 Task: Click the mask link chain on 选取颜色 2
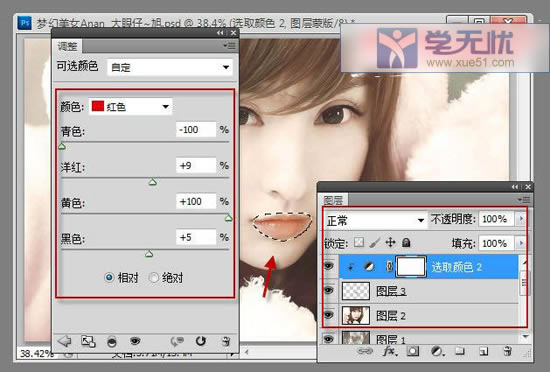pyautogui.click(x=389, y=267)
